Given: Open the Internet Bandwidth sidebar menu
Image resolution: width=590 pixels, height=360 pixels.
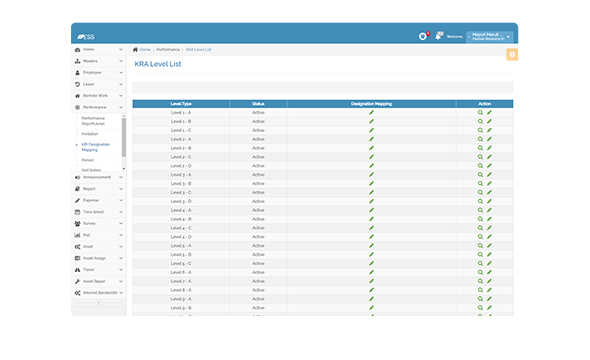Looking at the screenshot, I should [99, 293].
